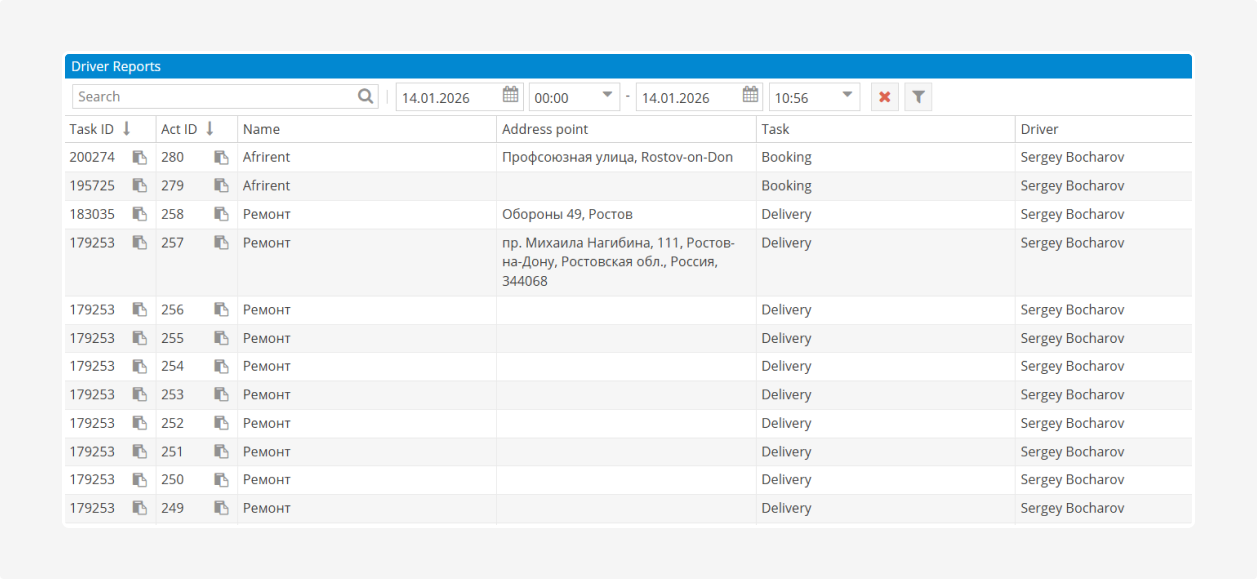
Task: Click copy icon beside Act ID 249
Action: (x=221, y=508)
